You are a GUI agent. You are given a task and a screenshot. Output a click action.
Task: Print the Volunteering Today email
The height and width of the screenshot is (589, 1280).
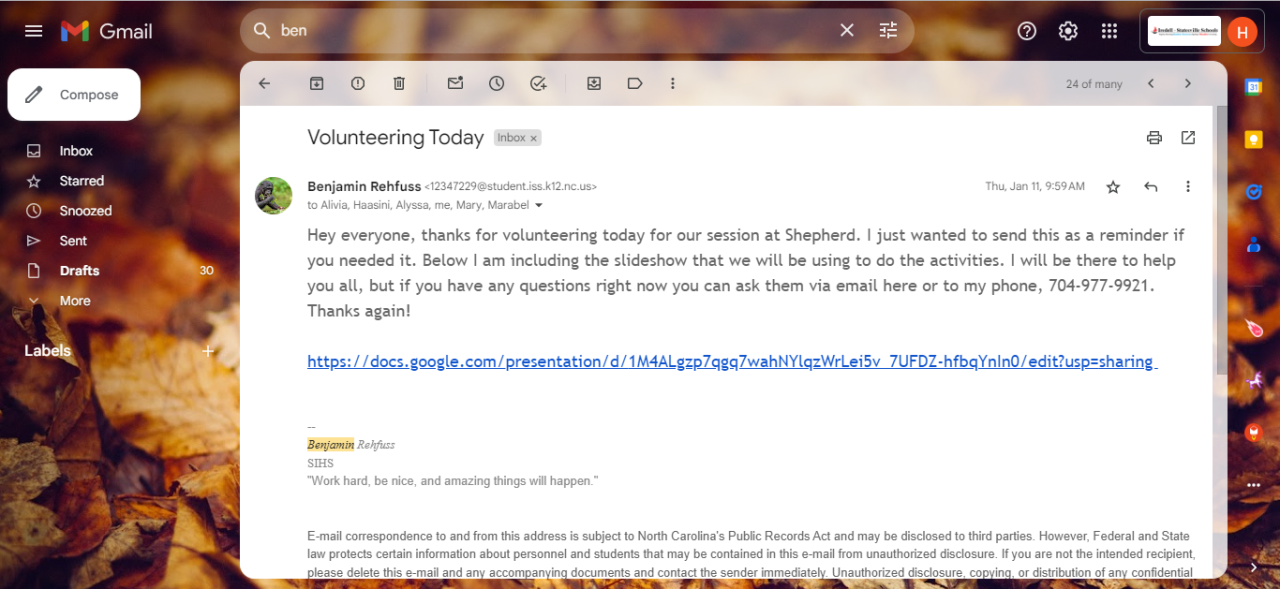pos(1154,138)
